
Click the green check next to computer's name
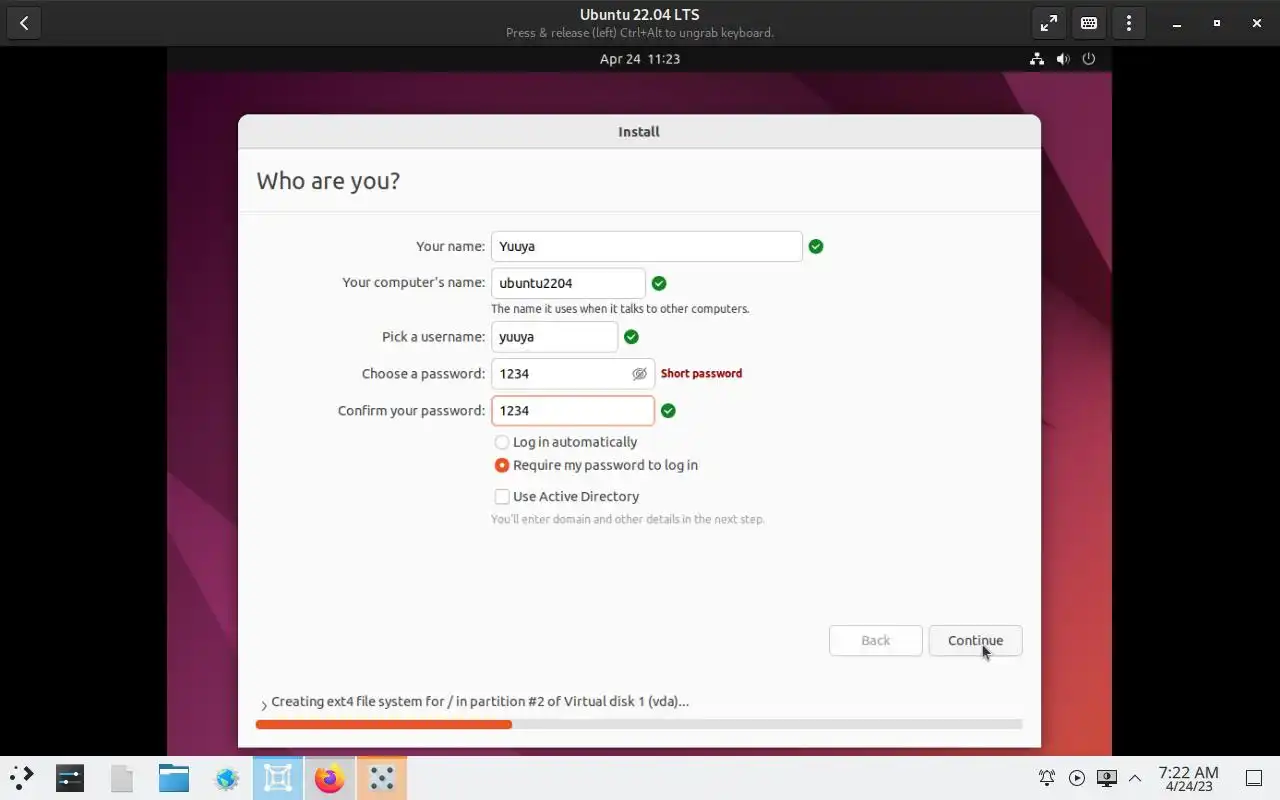click(x=659, y=283)
